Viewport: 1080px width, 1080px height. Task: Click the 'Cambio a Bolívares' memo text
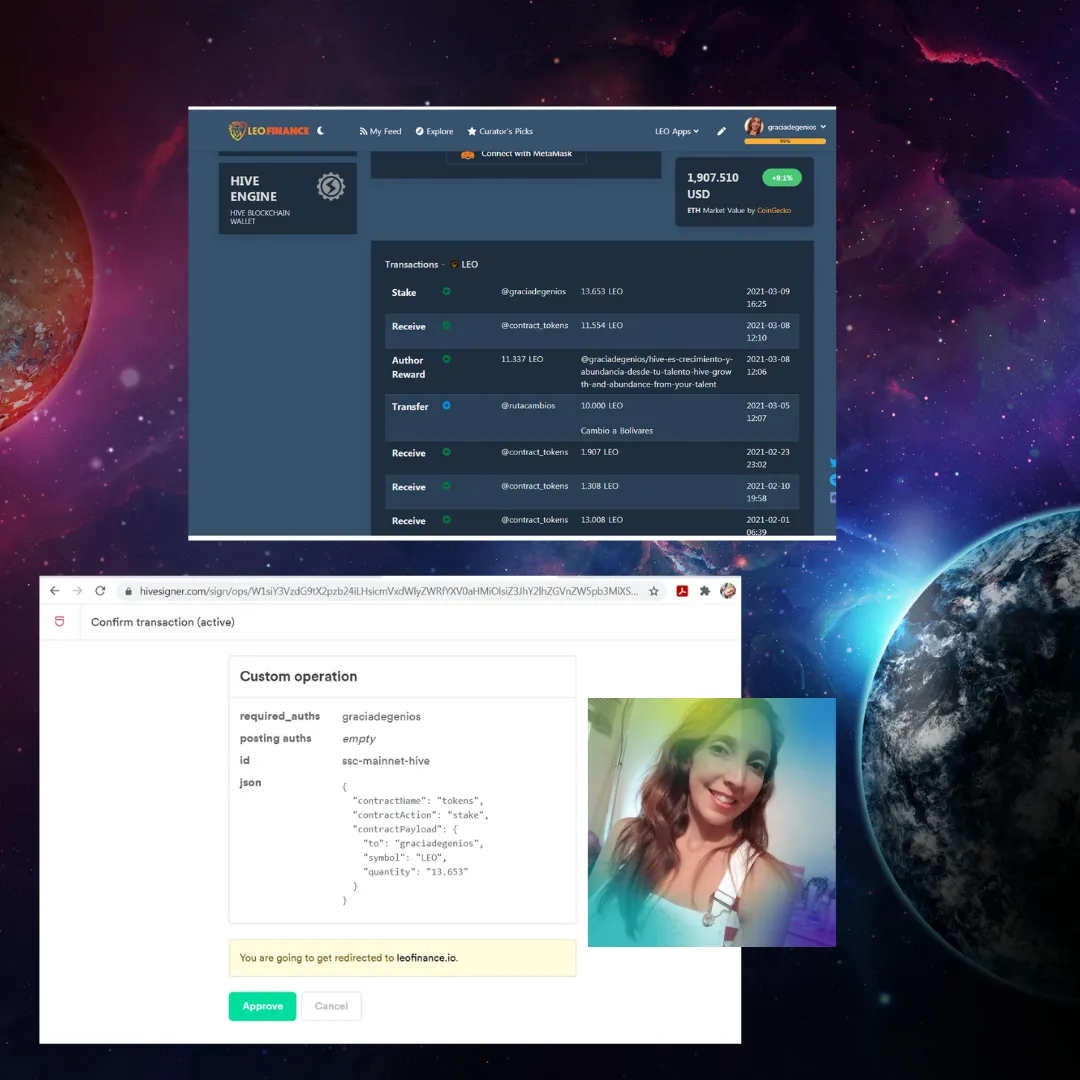coord(616,430)
